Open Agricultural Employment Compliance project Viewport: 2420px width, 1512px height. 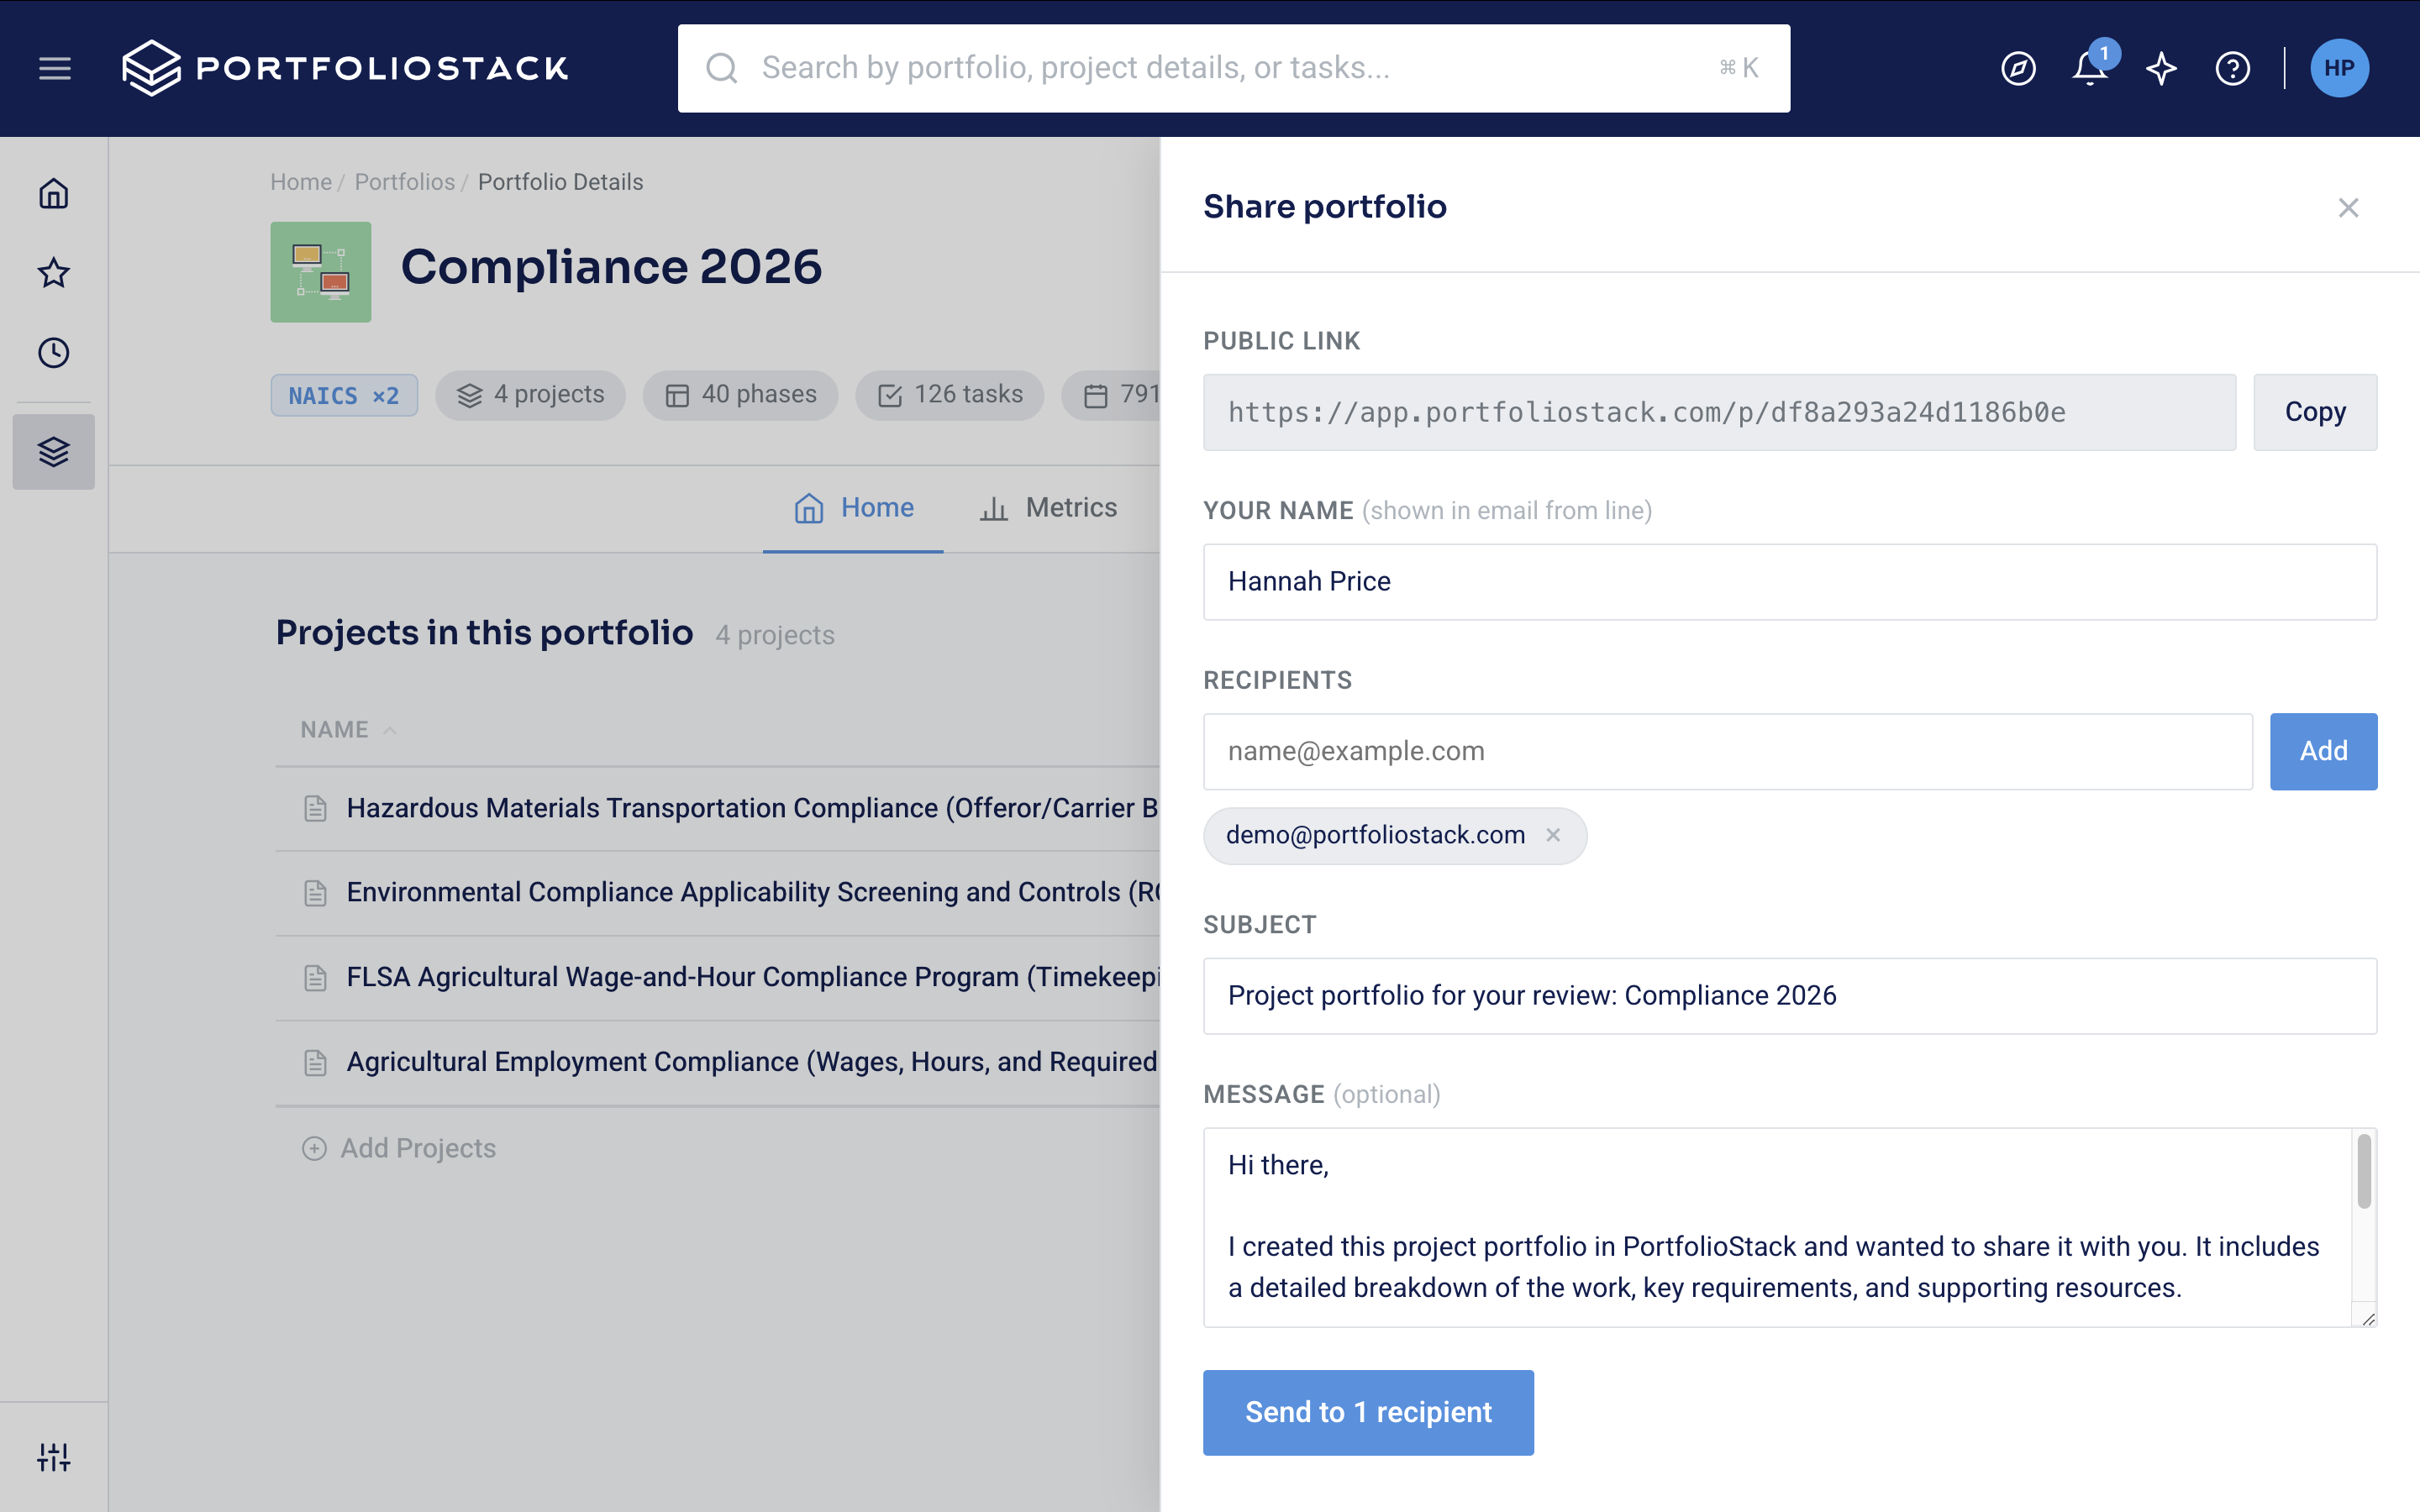point(752,1062)
